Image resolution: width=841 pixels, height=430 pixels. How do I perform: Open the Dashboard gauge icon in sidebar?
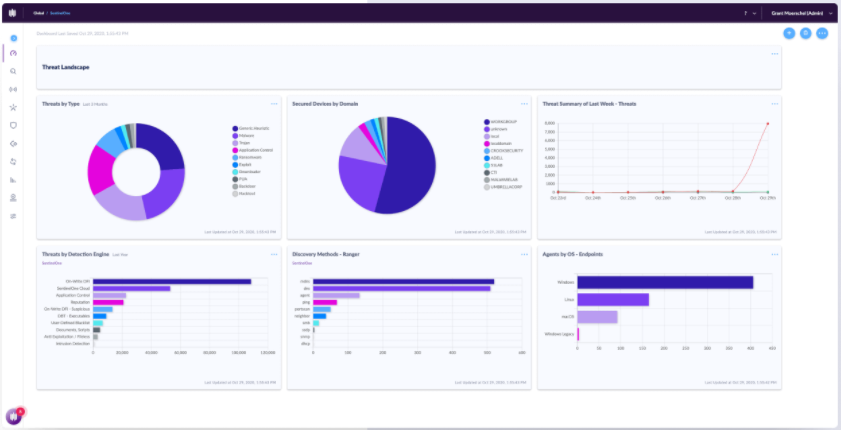point(14,54)
